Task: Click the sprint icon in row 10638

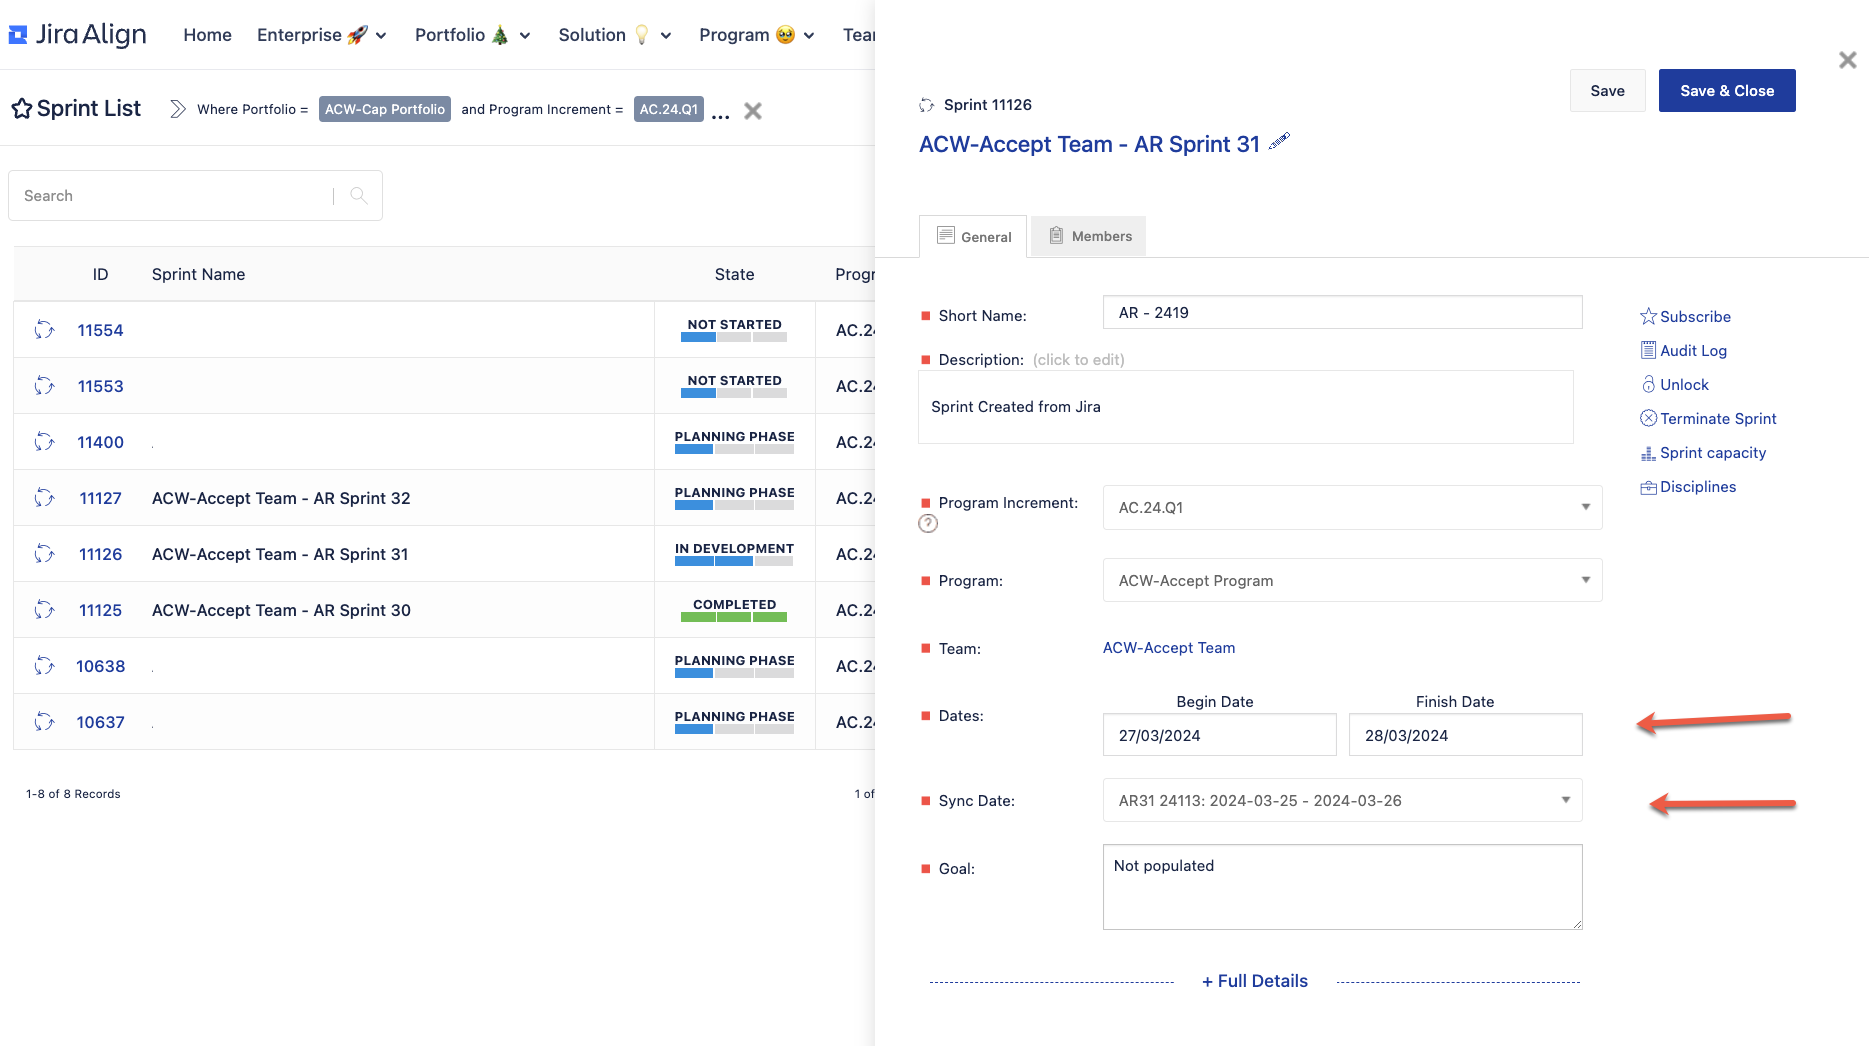Action: (x=44, y=666)
